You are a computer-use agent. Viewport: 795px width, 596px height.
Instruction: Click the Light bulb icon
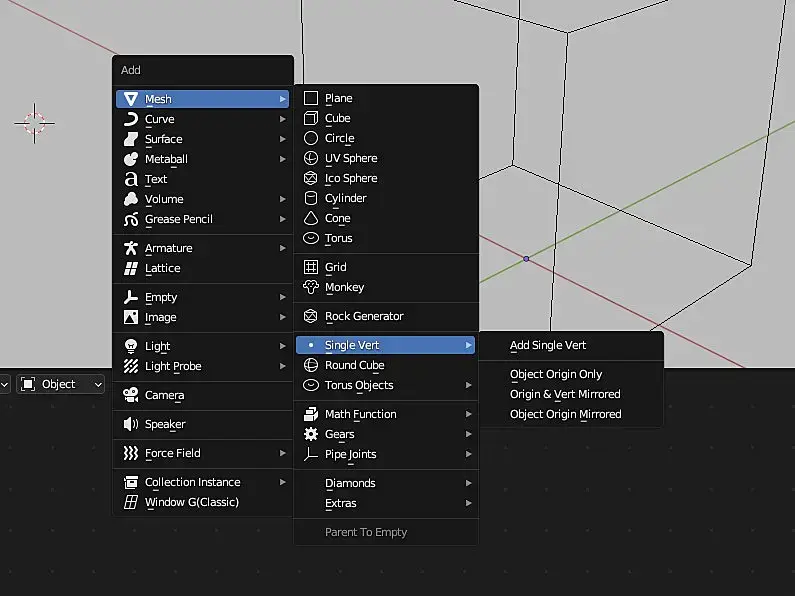pyautogui.click(x=131, y=346)
